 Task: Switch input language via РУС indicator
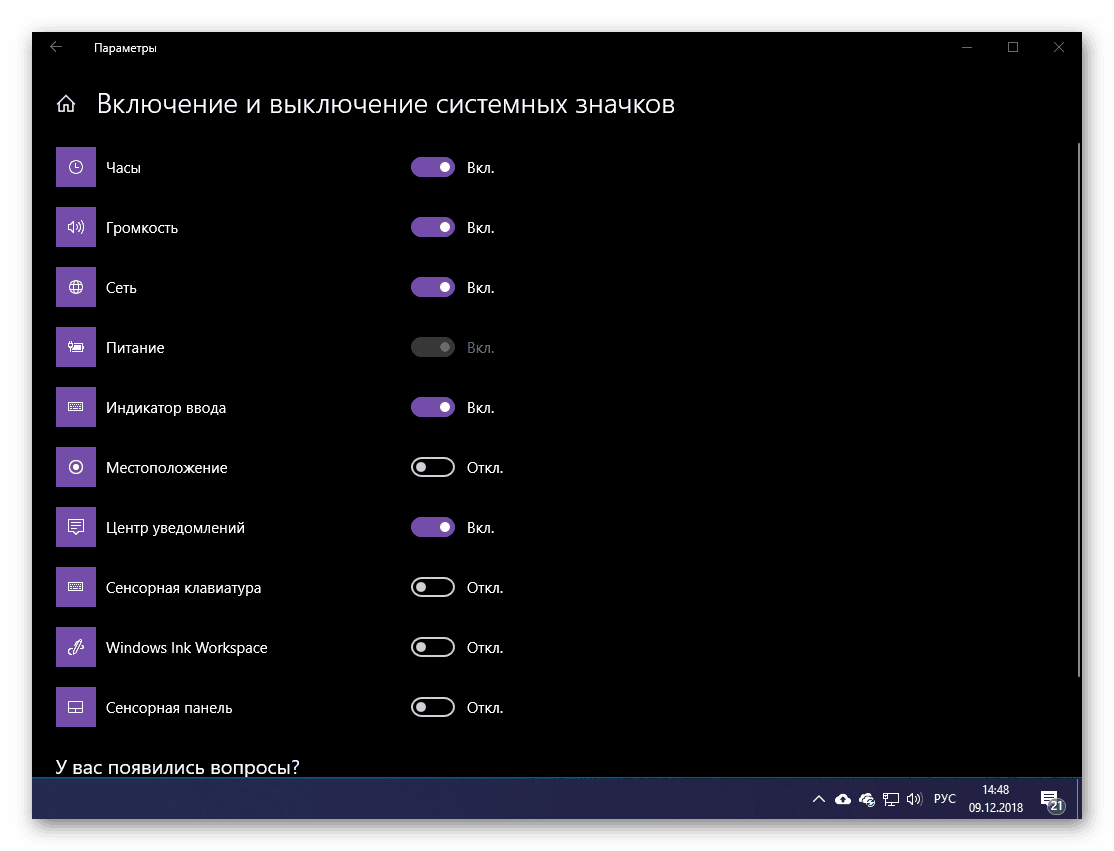[x=945, y=799]
